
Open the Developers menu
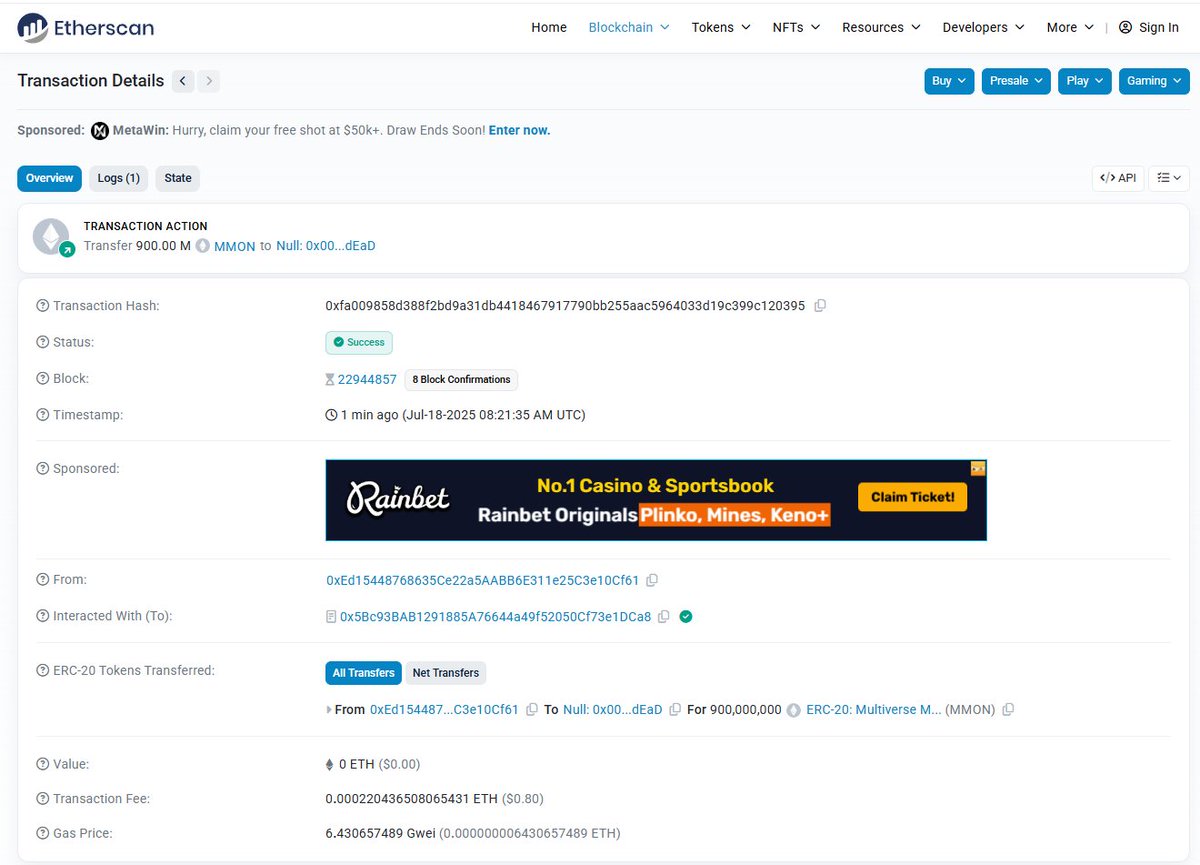click(983, 28)
